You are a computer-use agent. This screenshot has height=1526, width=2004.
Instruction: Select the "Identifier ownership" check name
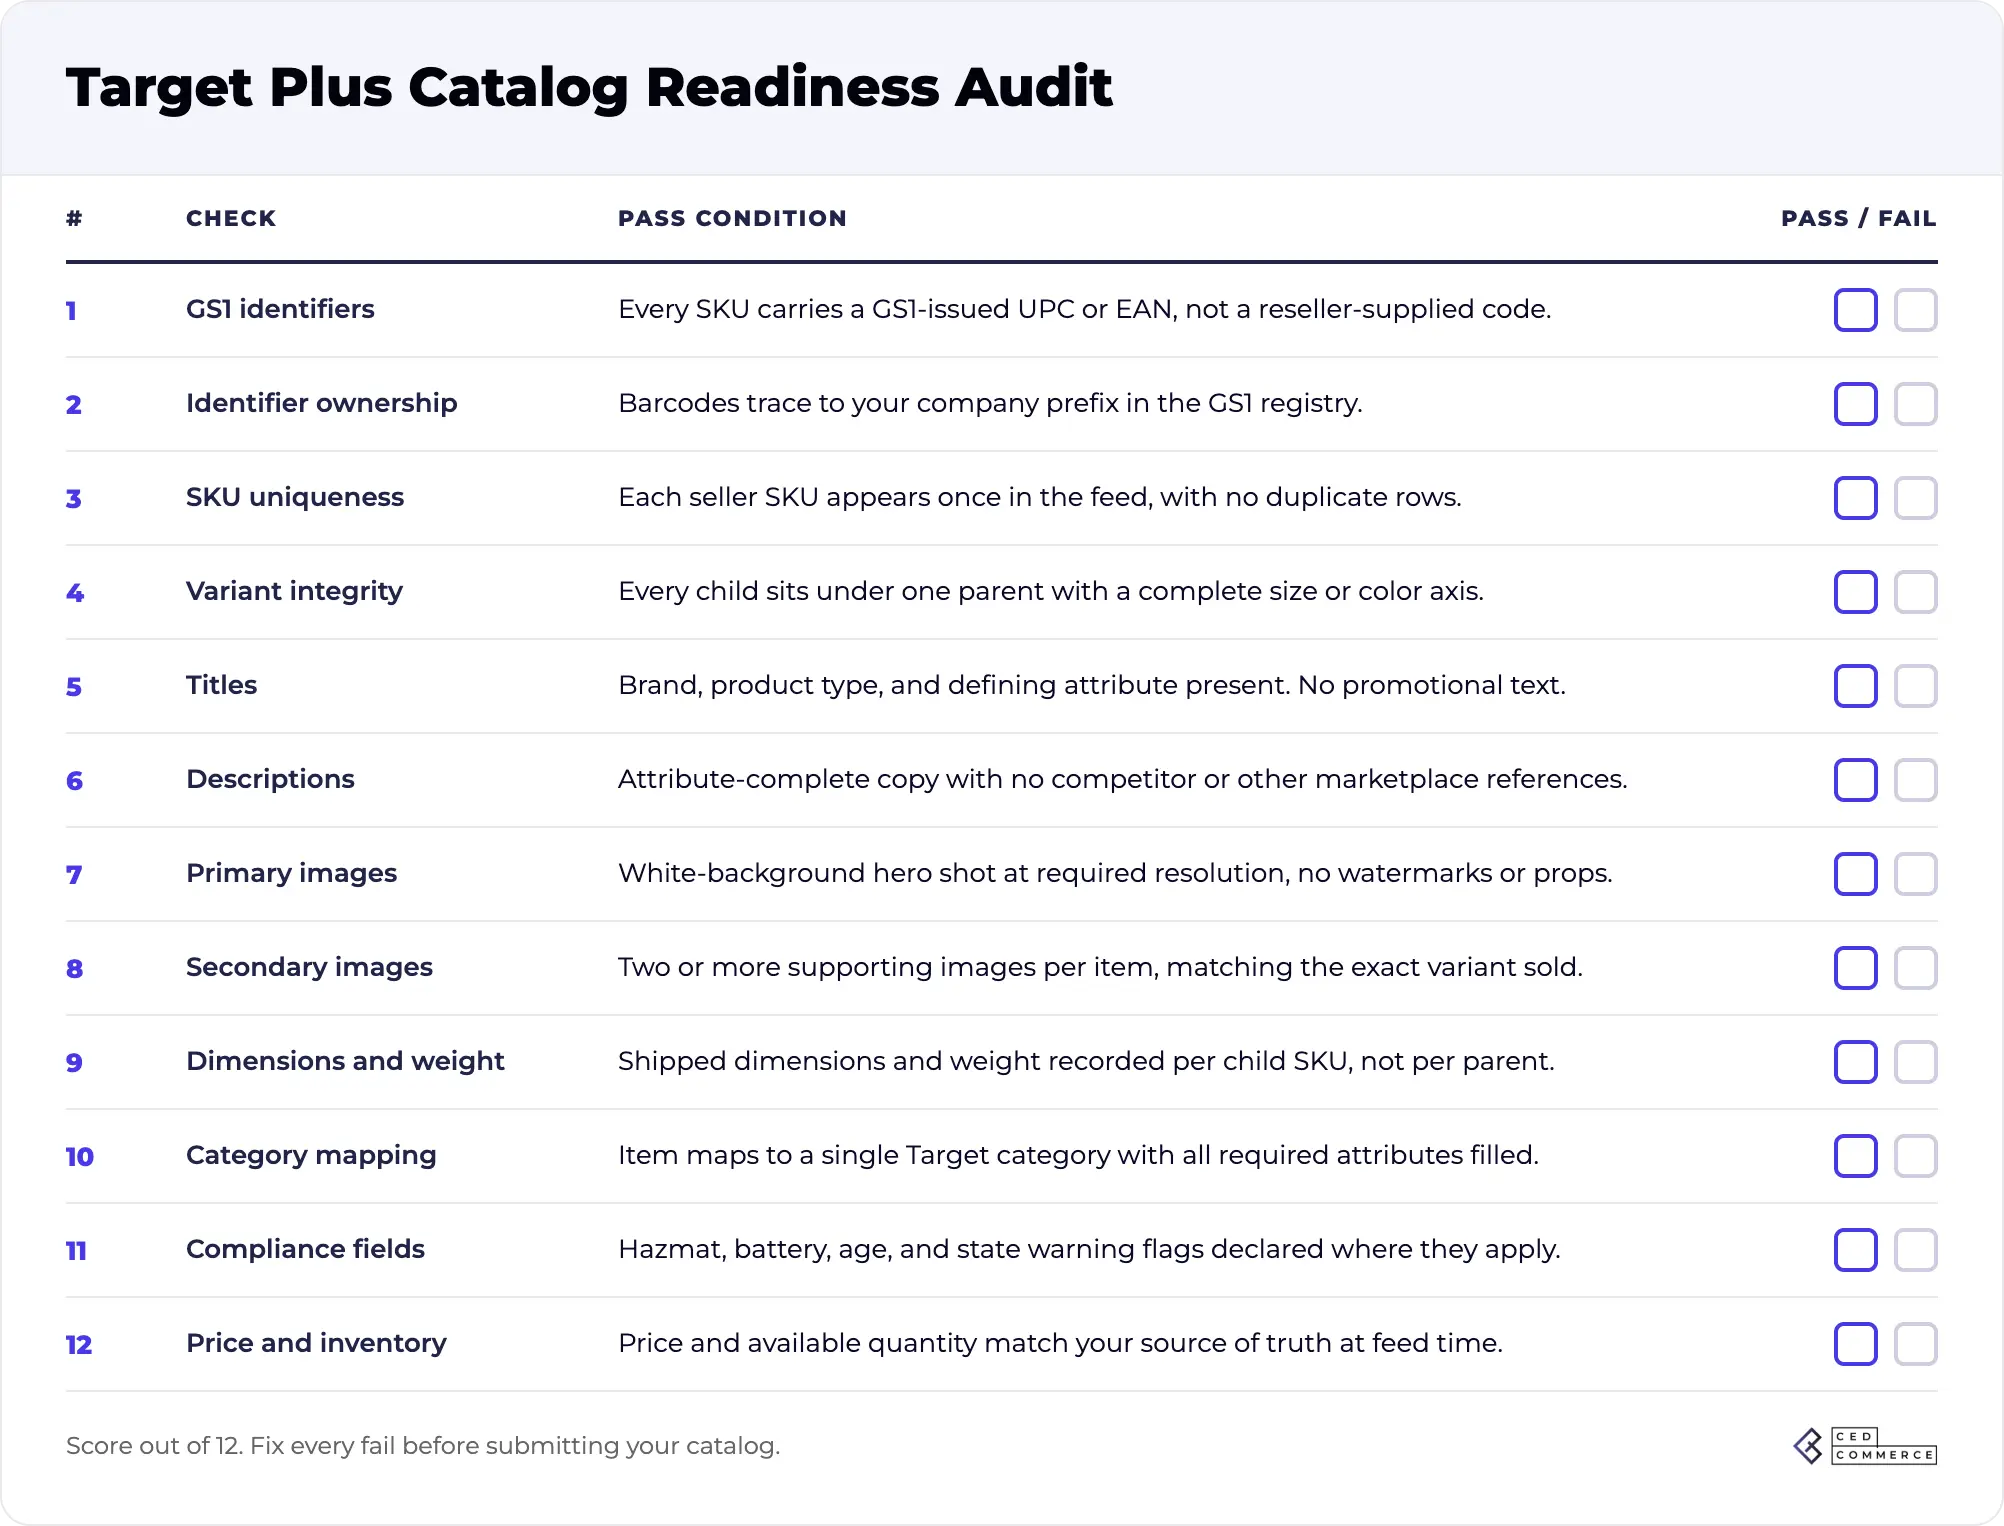tap(322, 403)
